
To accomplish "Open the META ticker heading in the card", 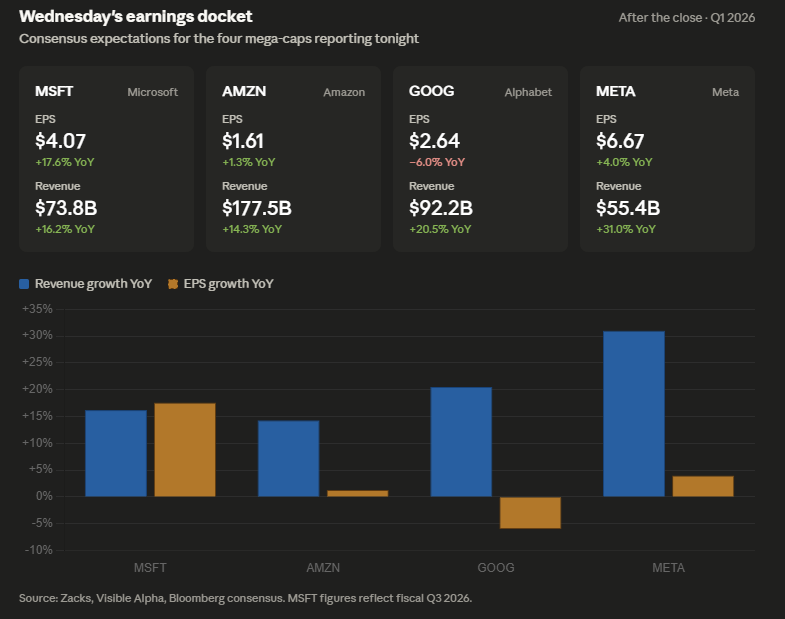I will 615,92.
